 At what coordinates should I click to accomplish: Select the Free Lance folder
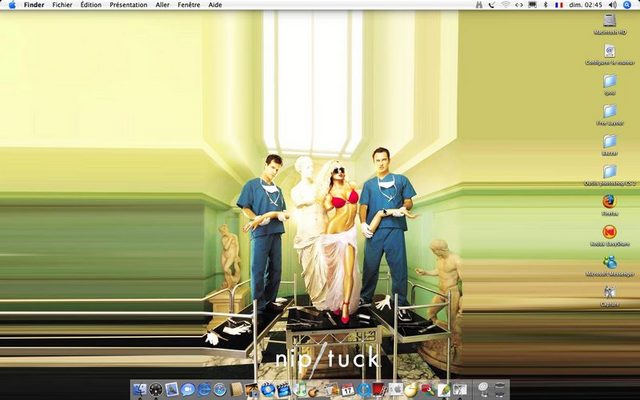tap(610, 111)
